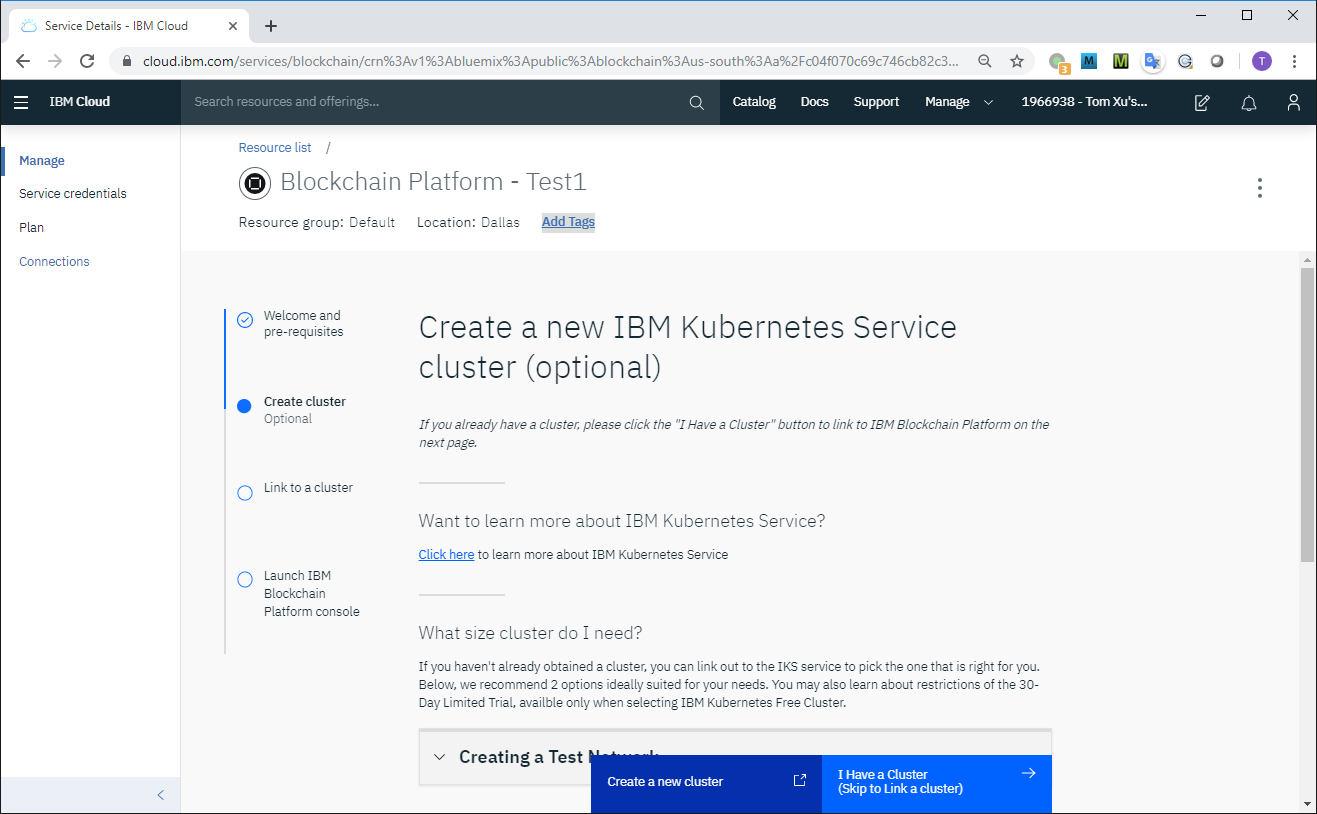Click the purple T Chrome profile icon

1262,61
